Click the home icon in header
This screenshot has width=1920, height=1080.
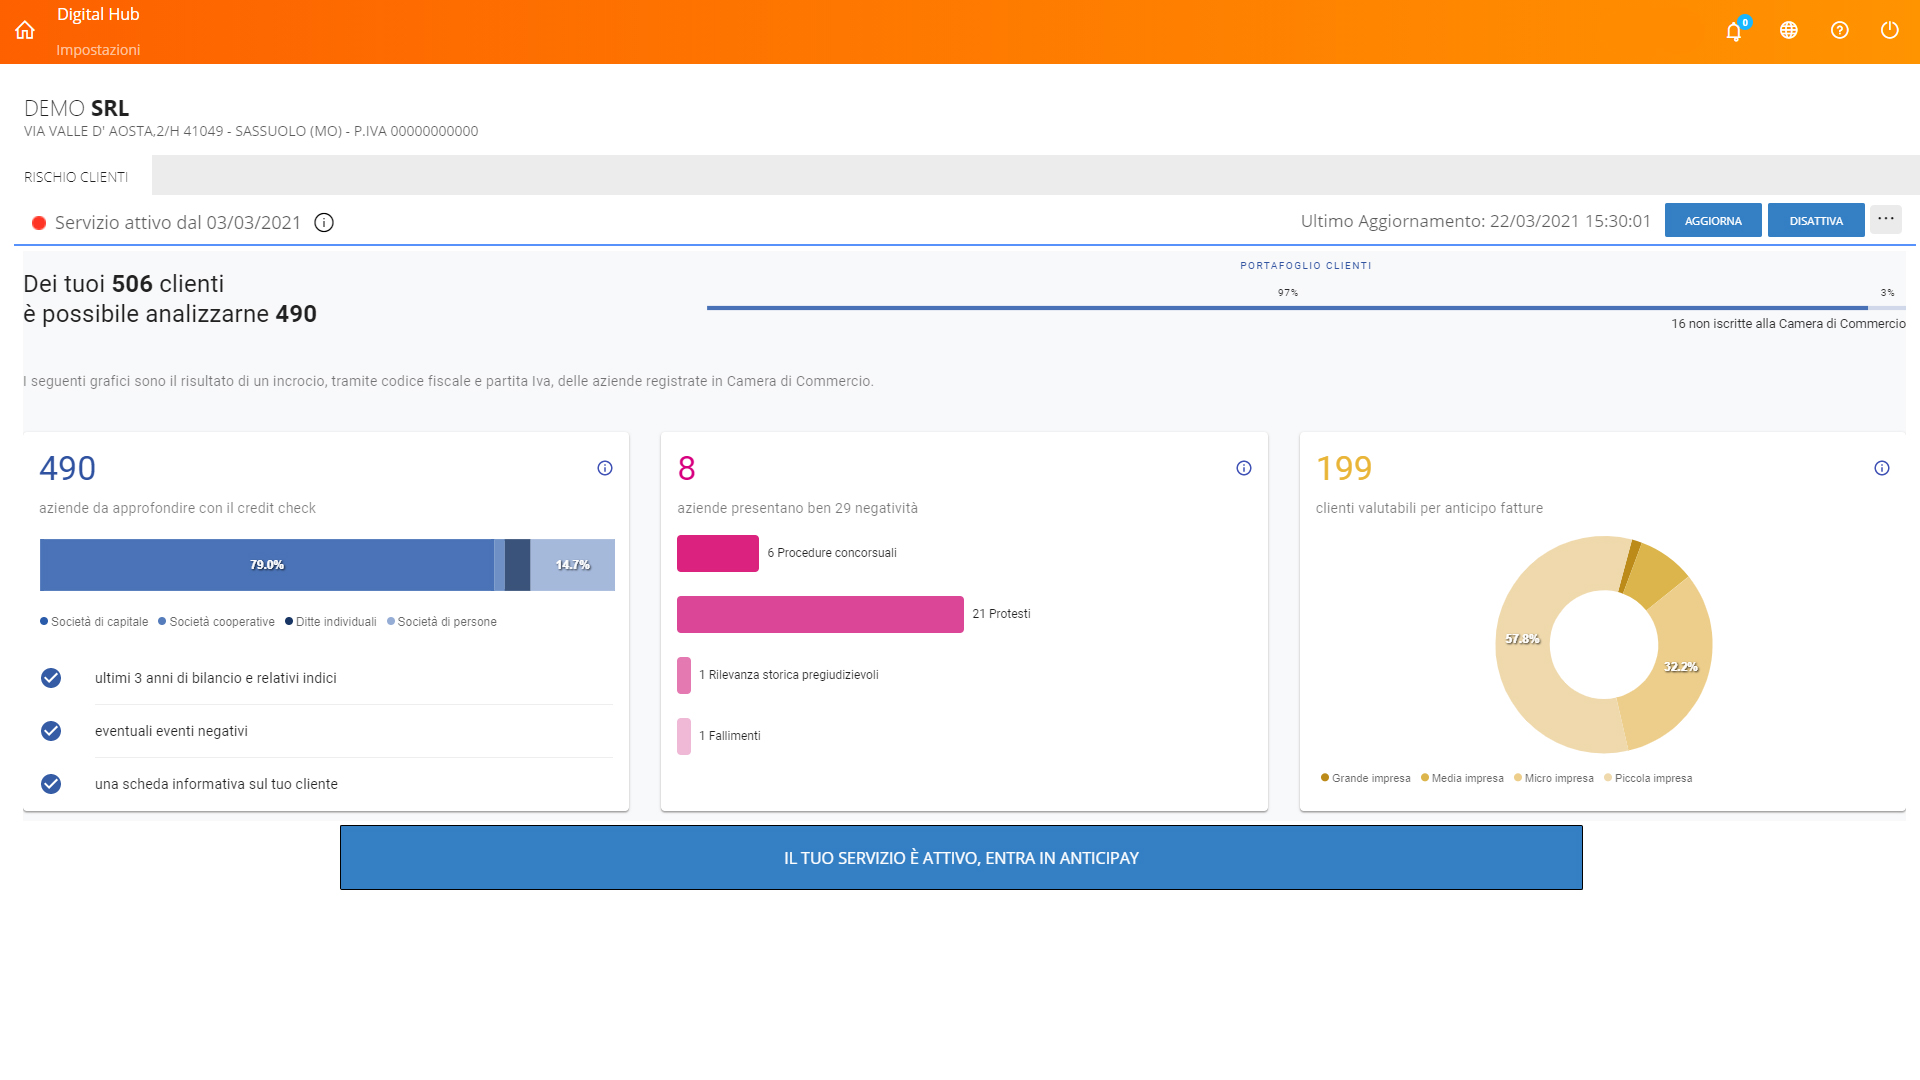25,30
